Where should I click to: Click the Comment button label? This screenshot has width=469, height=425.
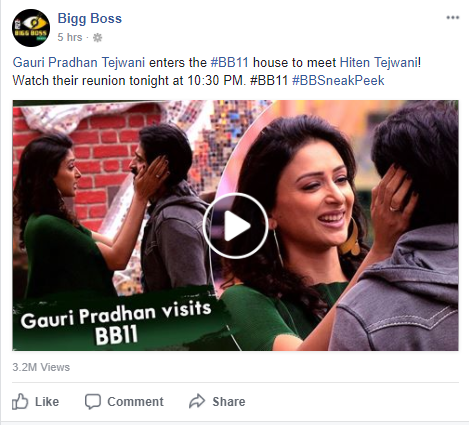pyautogui.click(x=135, y=402)
